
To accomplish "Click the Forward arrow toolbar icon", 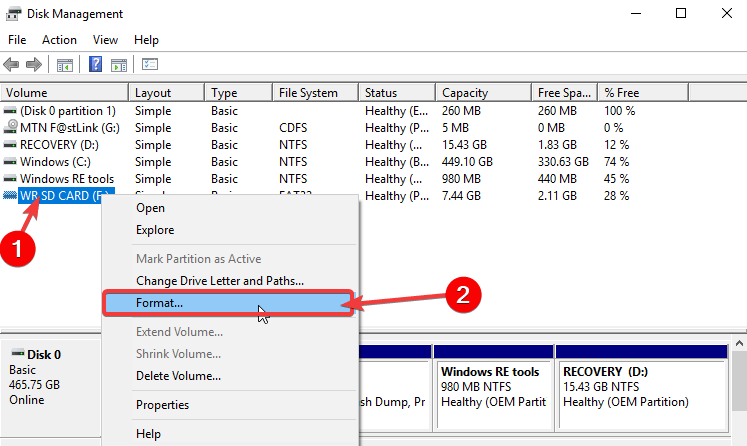I will click(33, 65).
